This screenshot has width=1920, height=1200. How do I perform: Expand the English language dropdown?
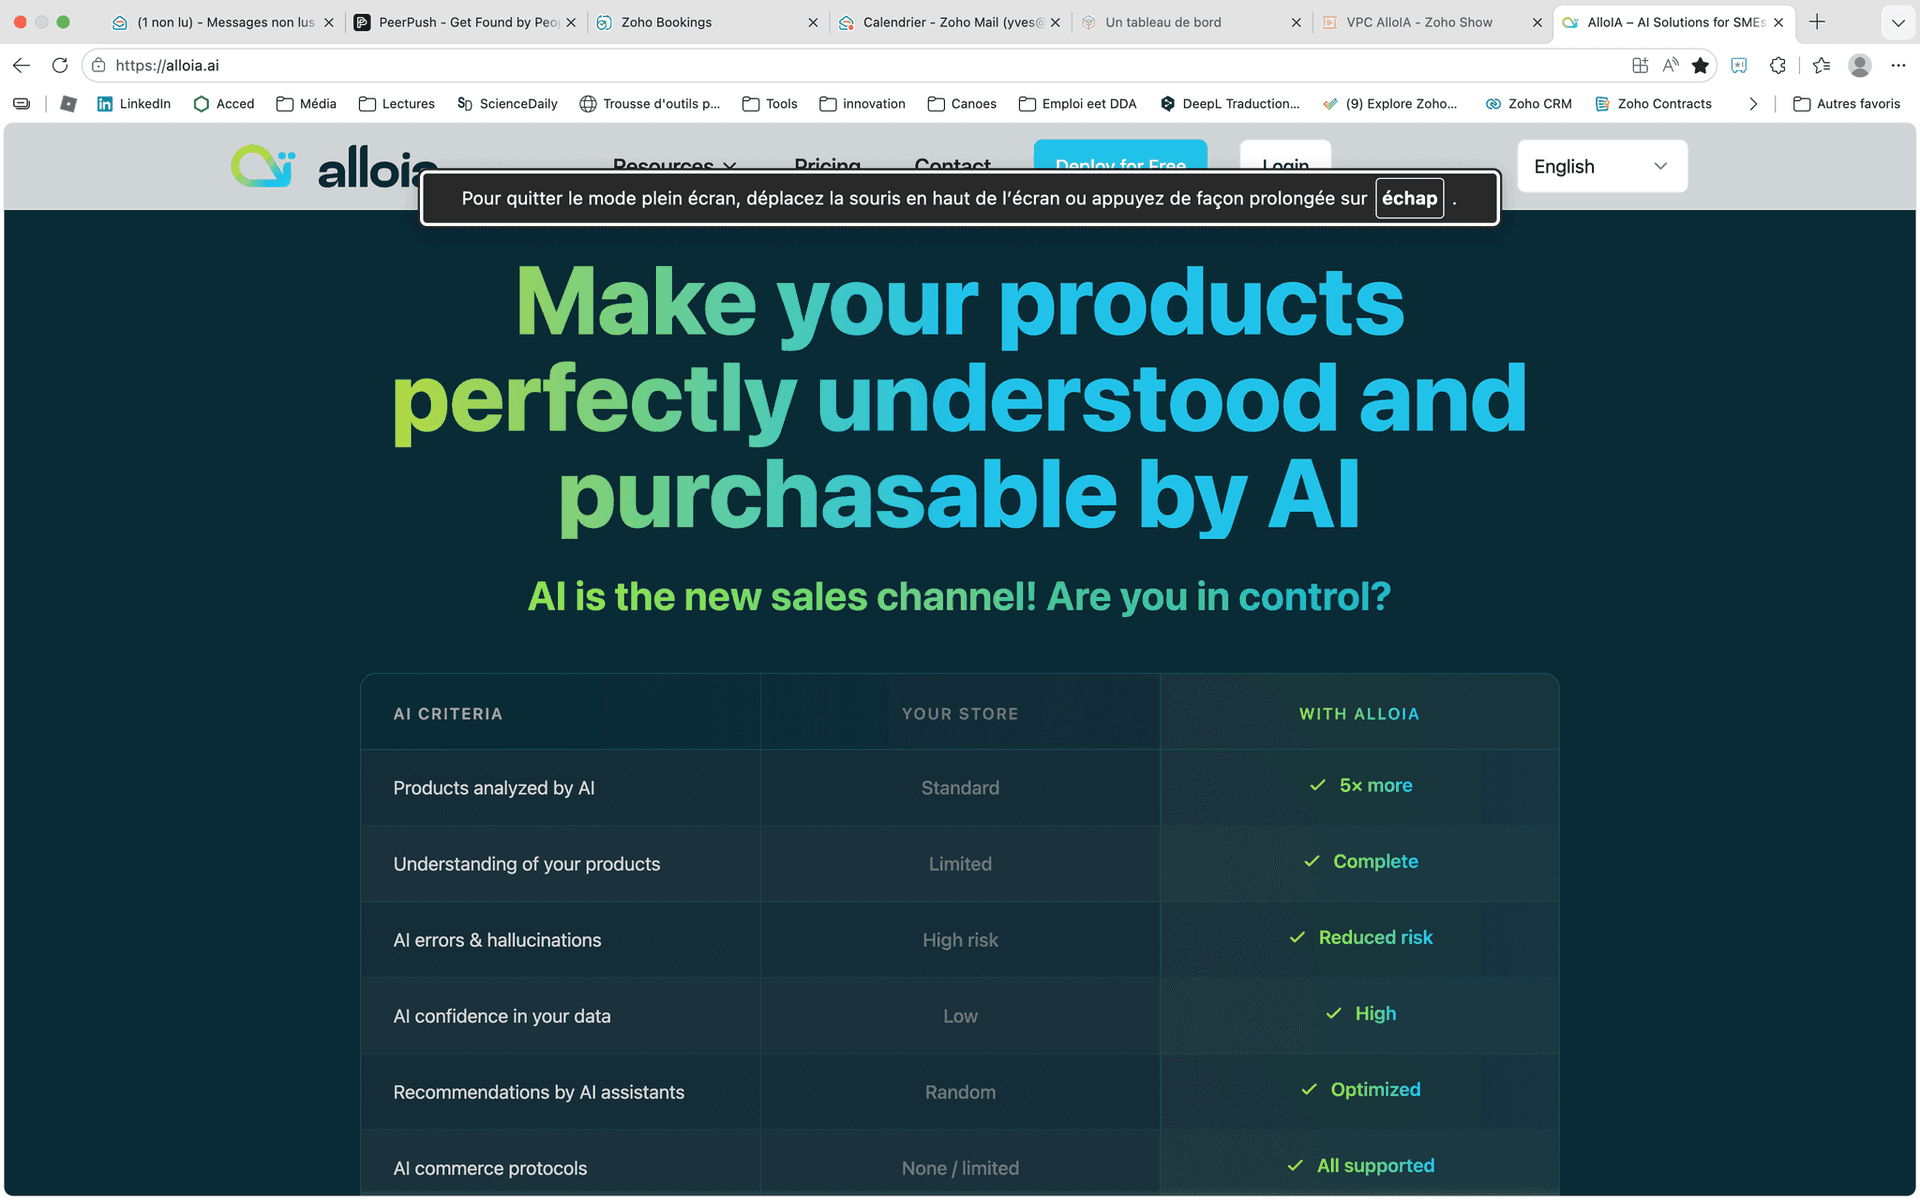tap(1602, 166)
